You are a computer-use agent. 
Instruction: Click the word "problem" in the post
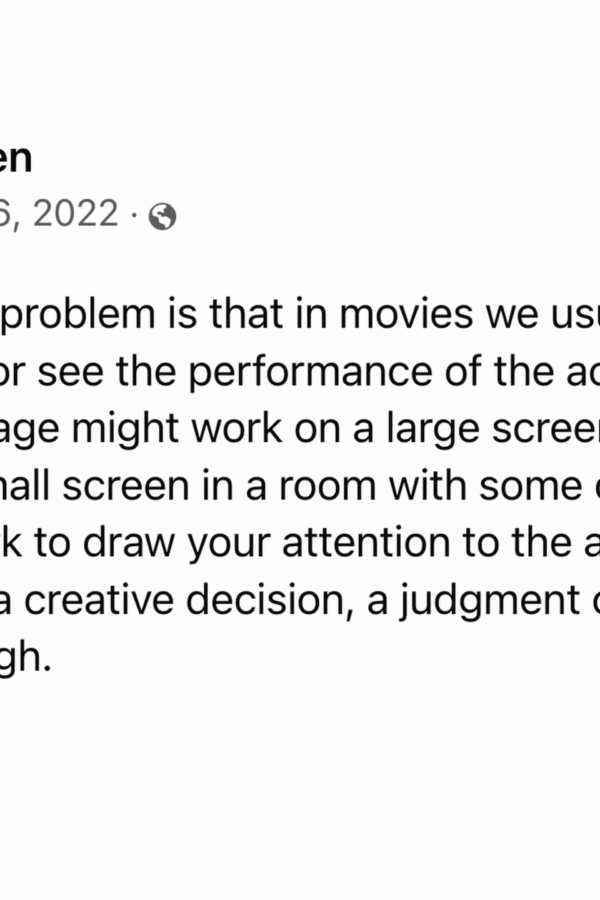tap(79, 316)
